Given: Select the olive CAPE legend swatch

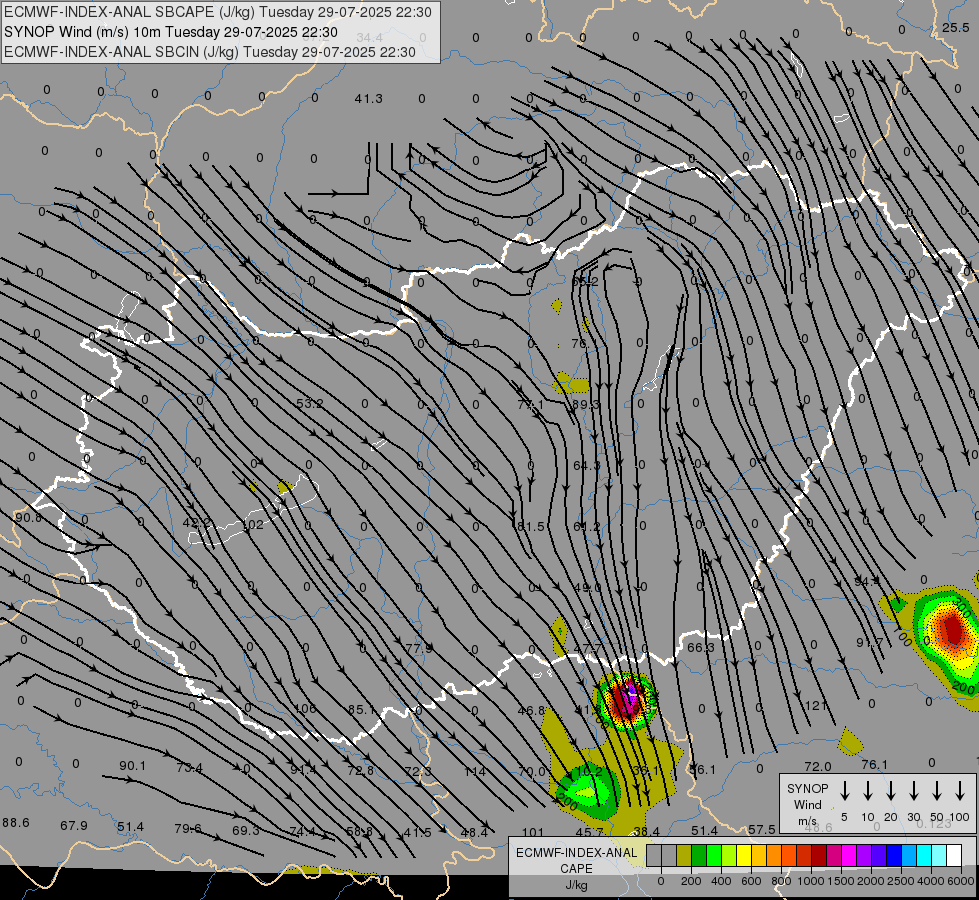Looking at the screenshot, I should click(684, 856).
